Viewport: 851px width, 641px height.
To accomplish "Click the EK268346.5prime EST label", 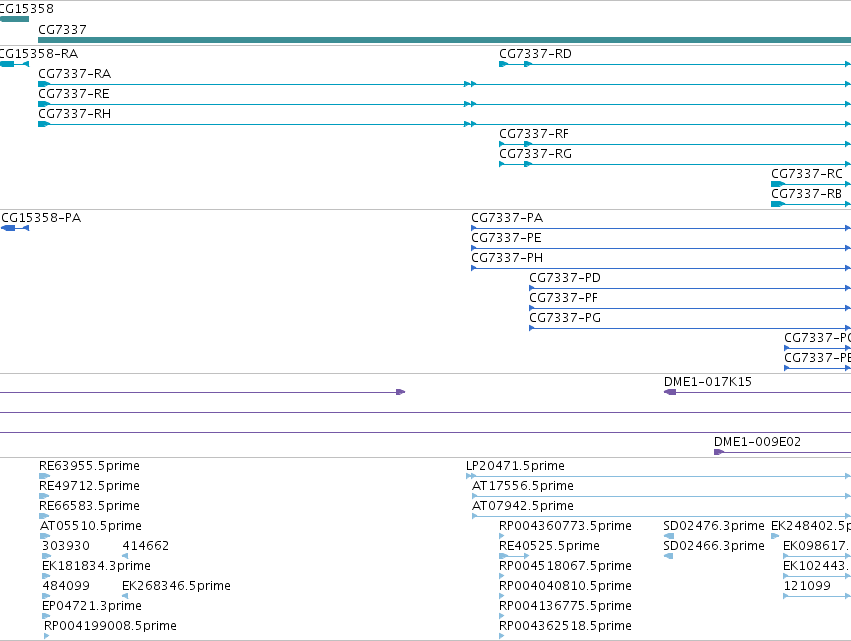I will 176,587.
